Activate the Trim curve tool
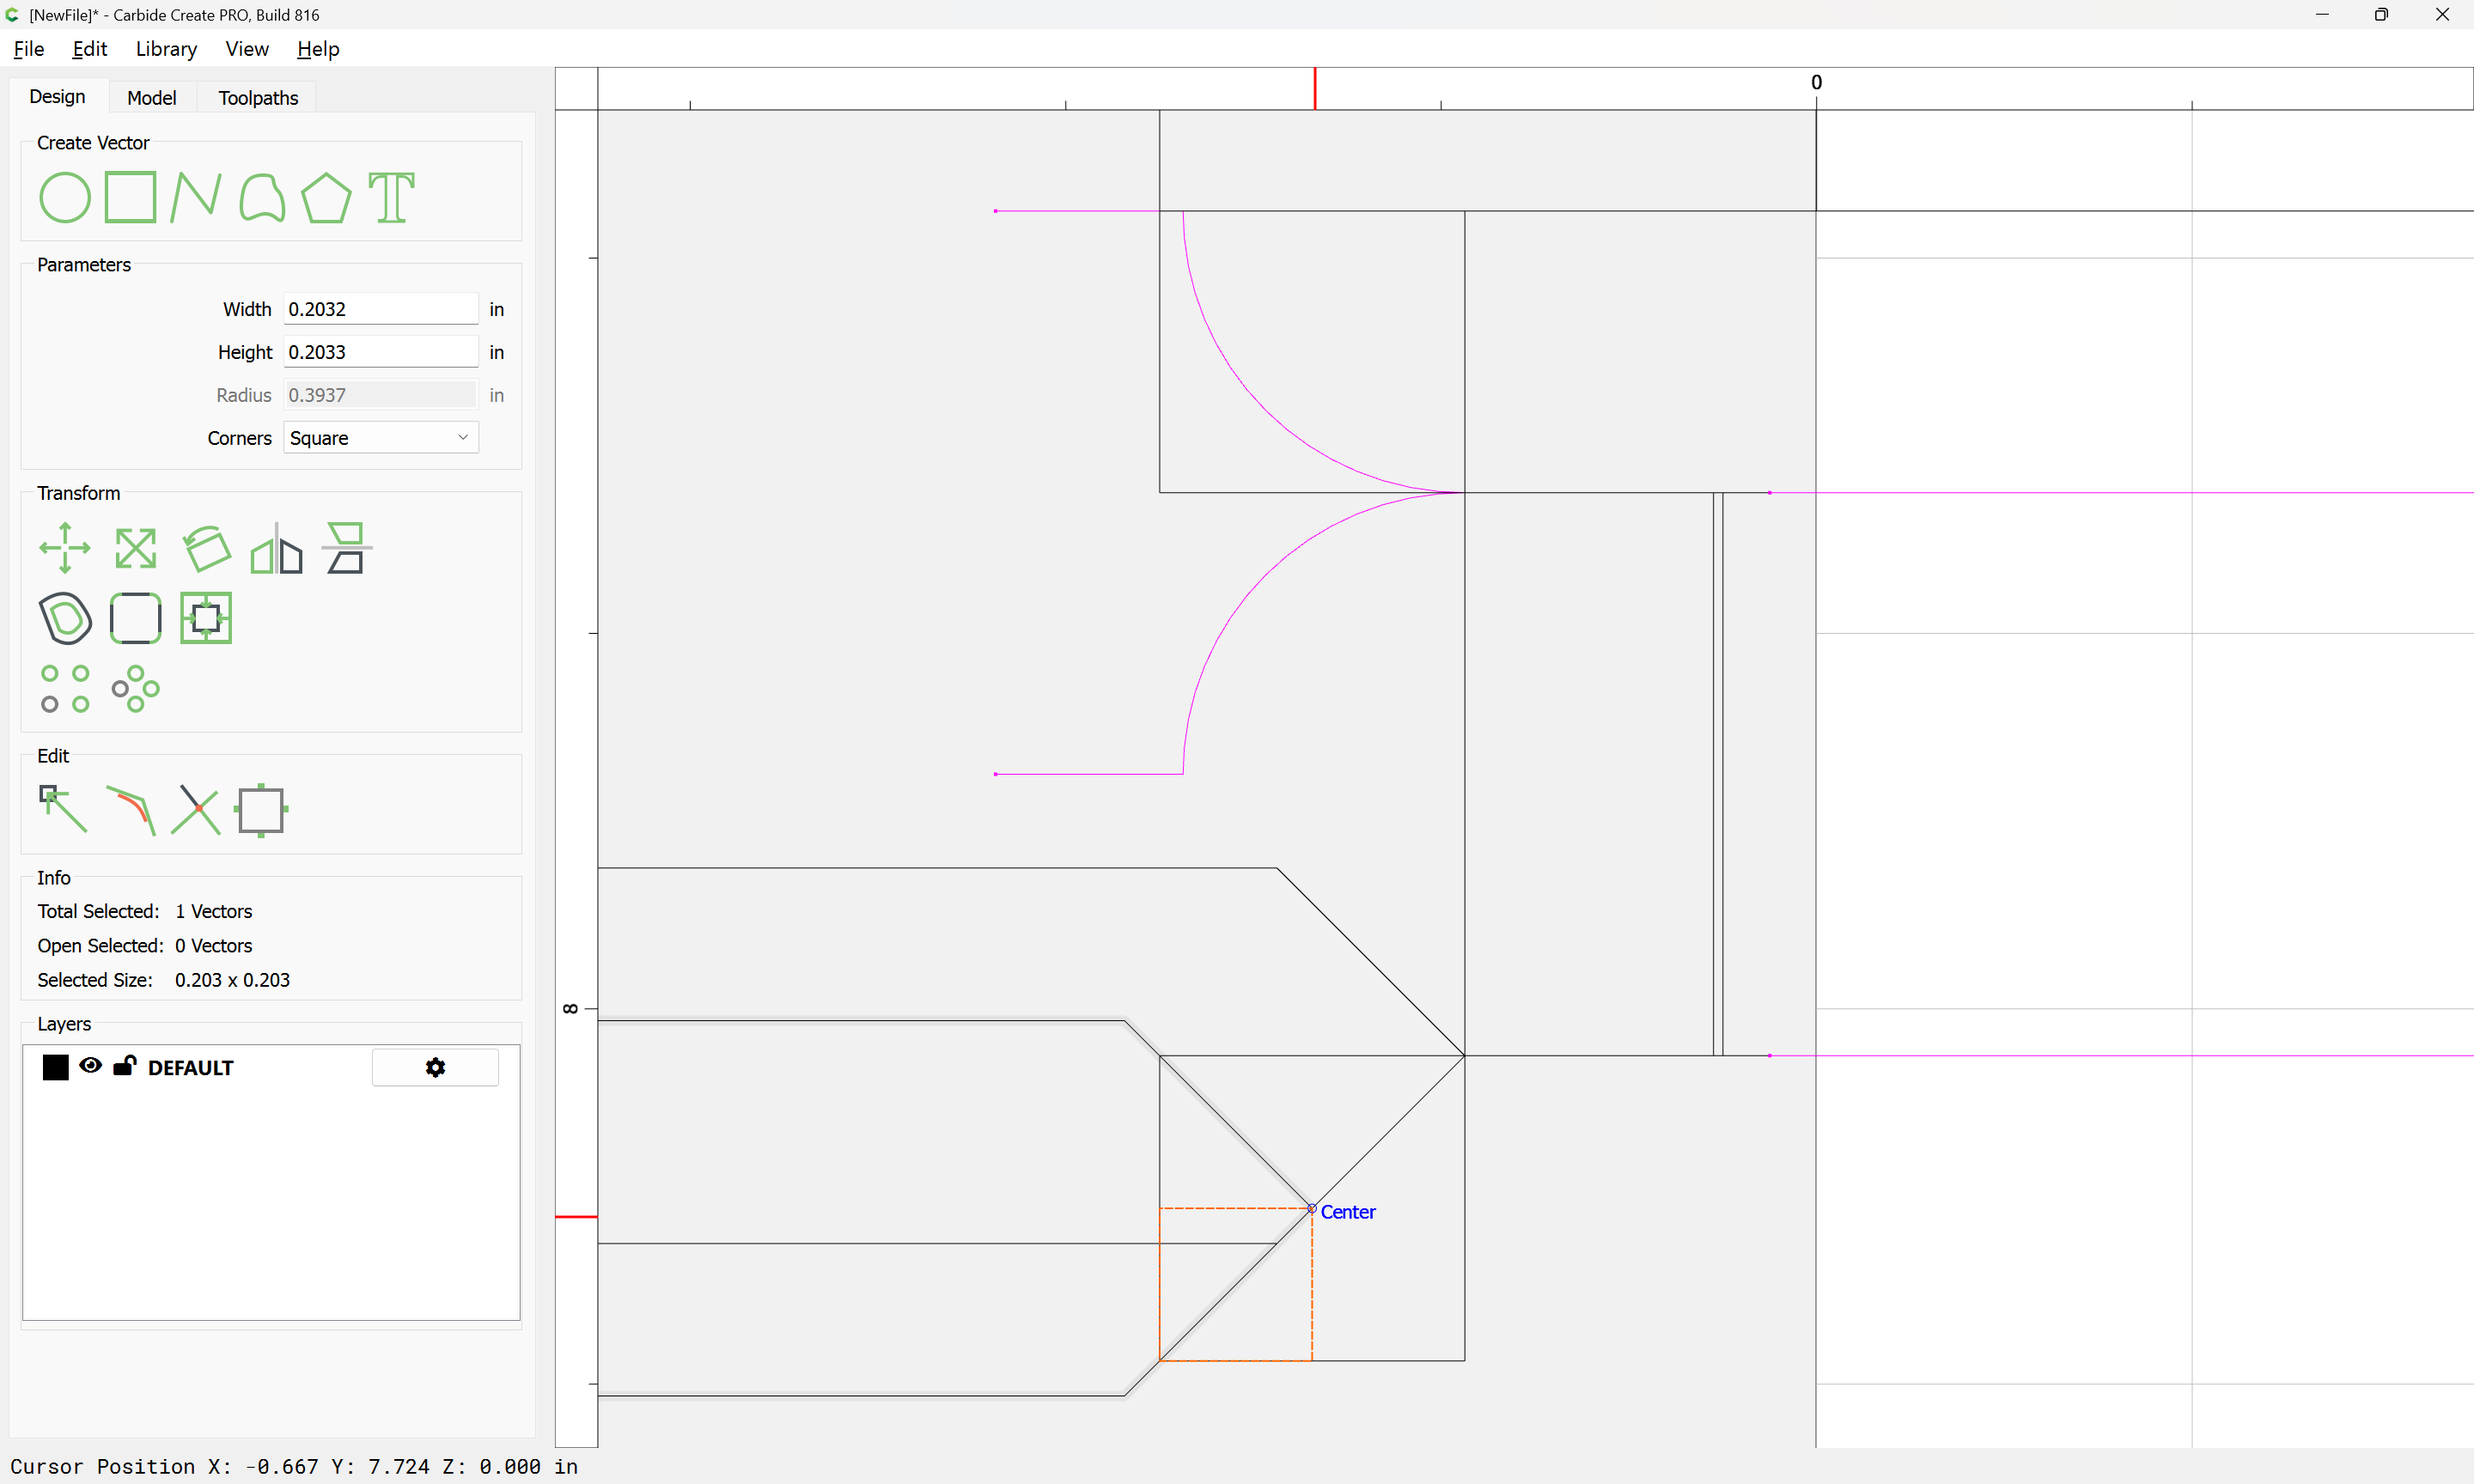Screen dimensions: 2474x1484 pos(131,811)
